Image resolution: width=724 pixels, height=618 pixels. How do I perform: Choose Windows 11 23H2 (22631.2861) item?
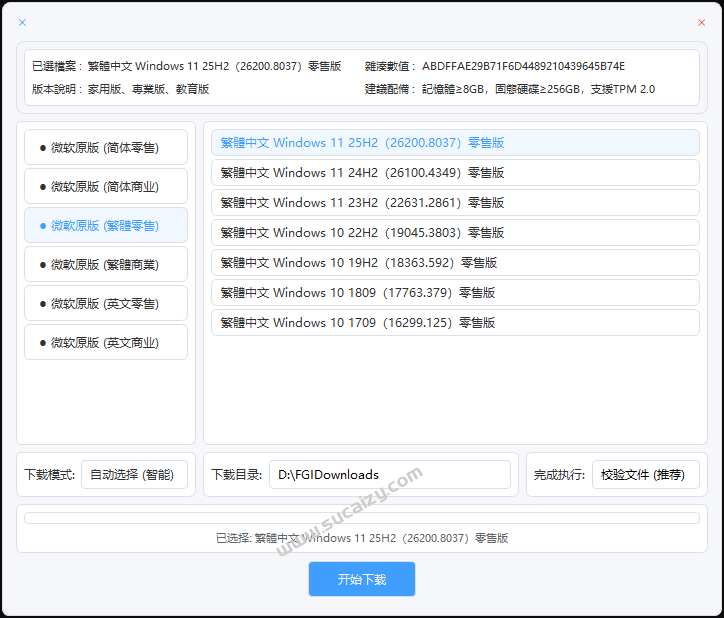pyautogui.click(x=455, y=203)
